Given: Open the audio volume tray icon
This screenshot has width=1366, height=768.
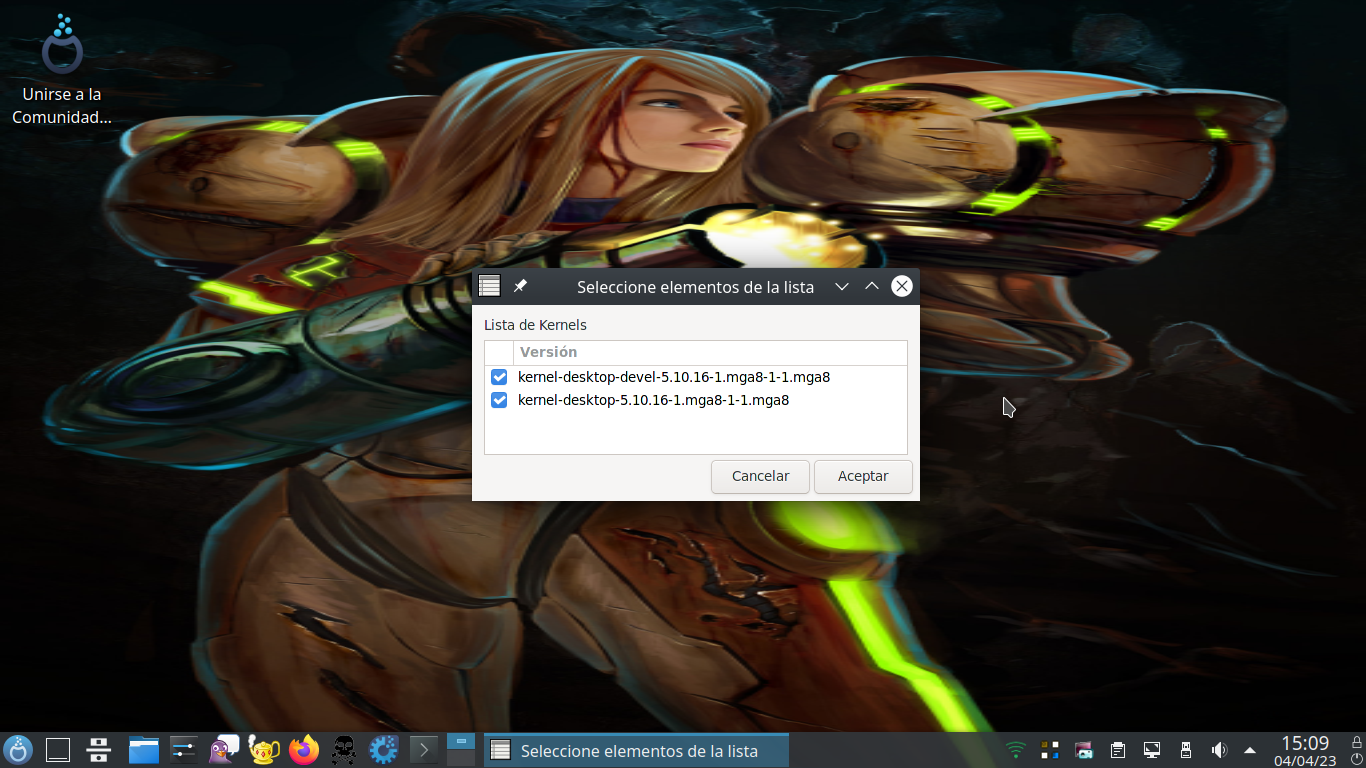Looking at the screenshot, I should point(1219,750).
